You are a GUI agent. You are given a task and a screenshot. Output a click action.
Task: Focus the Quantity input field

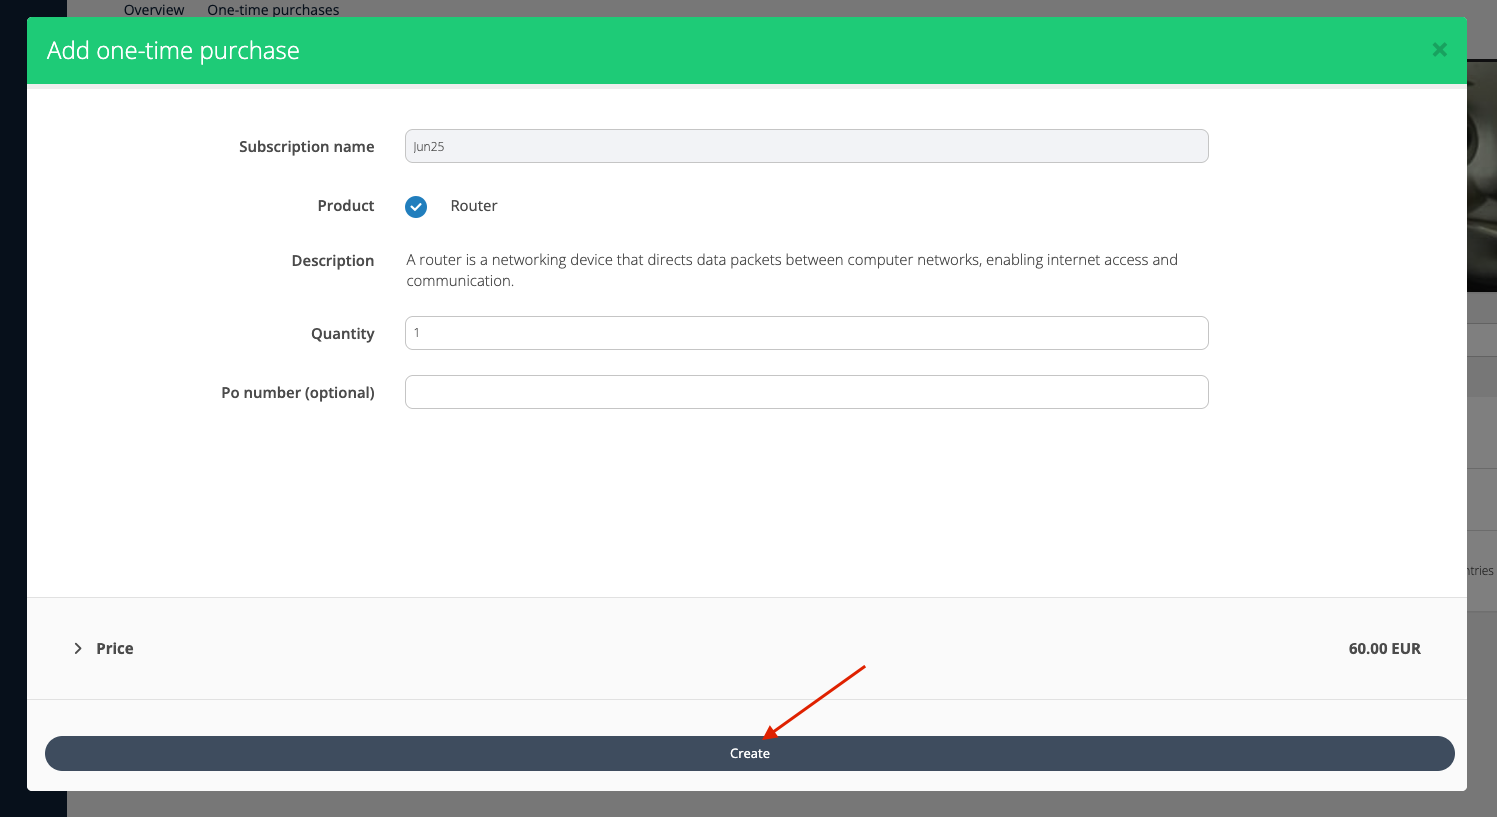[806, 333]
